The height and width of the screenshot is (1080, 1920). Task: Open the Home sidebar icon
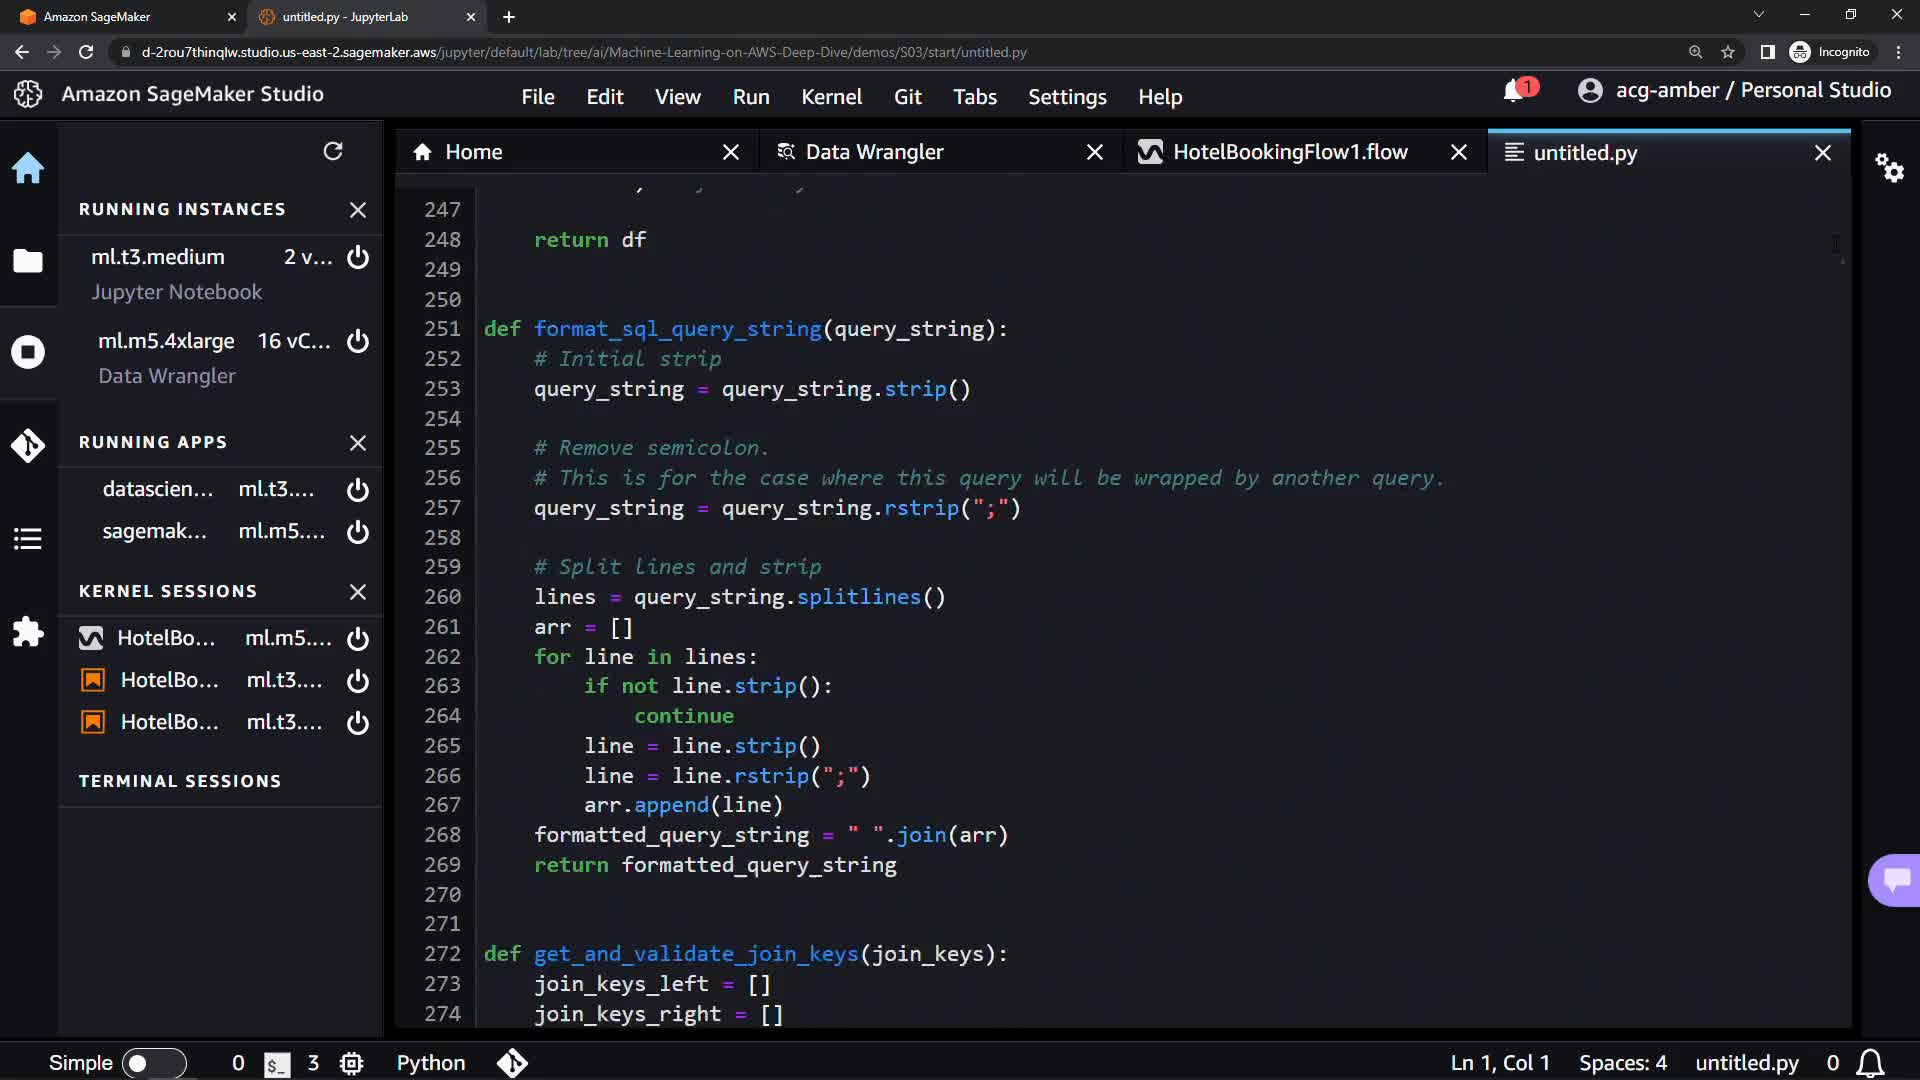pyautogui.click(x=28, y=168)
